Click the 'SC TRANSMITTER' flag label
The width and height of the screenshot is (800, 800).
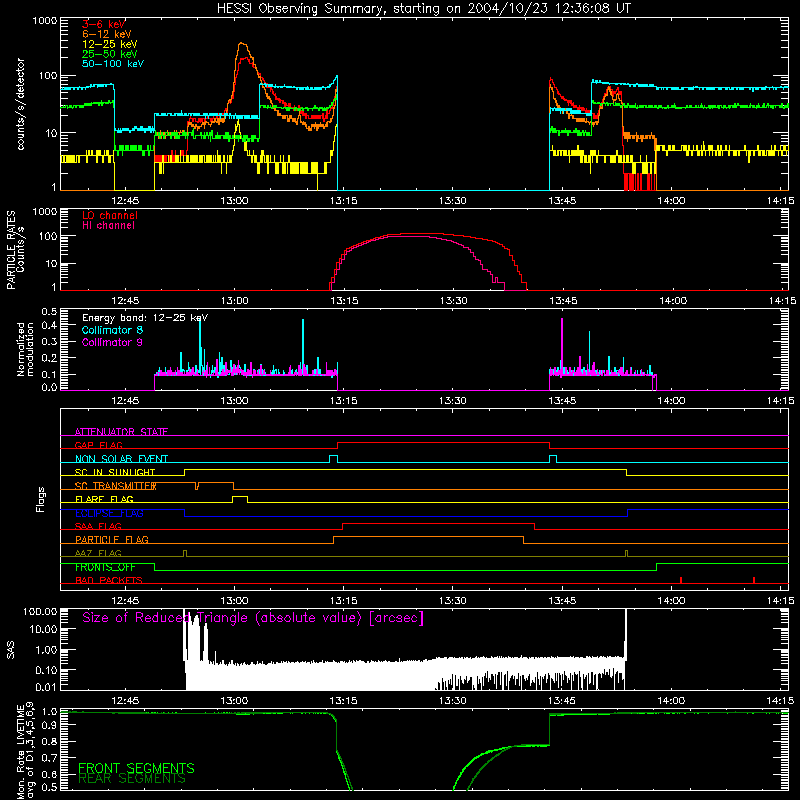(115, 486)
